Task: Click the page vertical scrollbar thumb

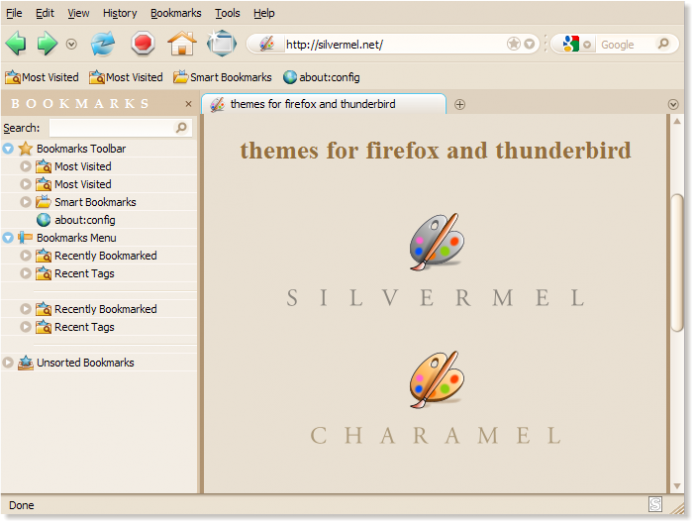Action: point(677,262)
